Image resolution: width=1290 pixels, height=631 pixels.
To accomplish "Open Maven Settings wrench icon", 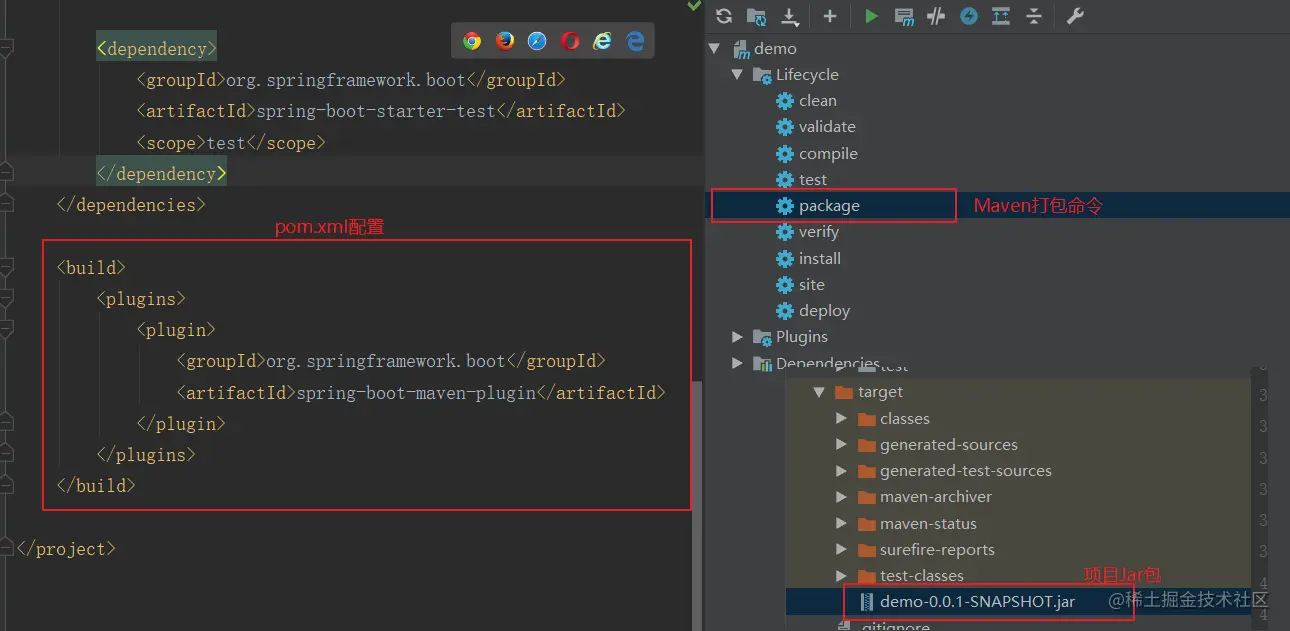I will point(1075,16).
